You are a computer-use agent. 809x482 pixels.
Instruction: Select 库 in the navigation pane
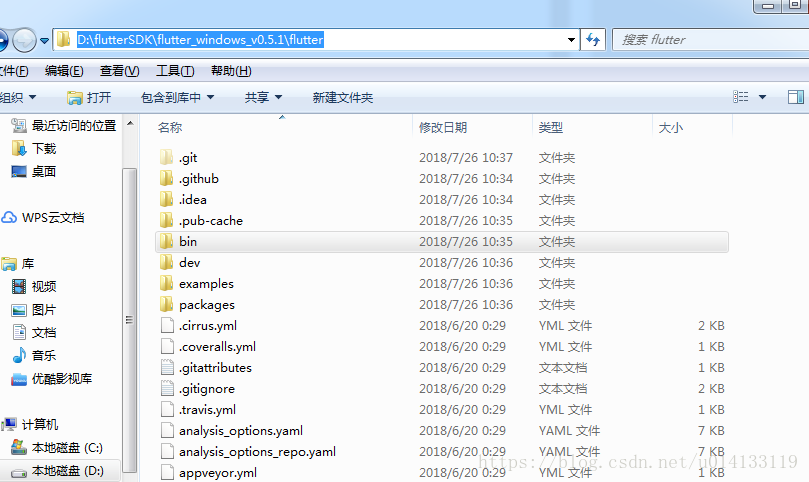click(18, 264)
